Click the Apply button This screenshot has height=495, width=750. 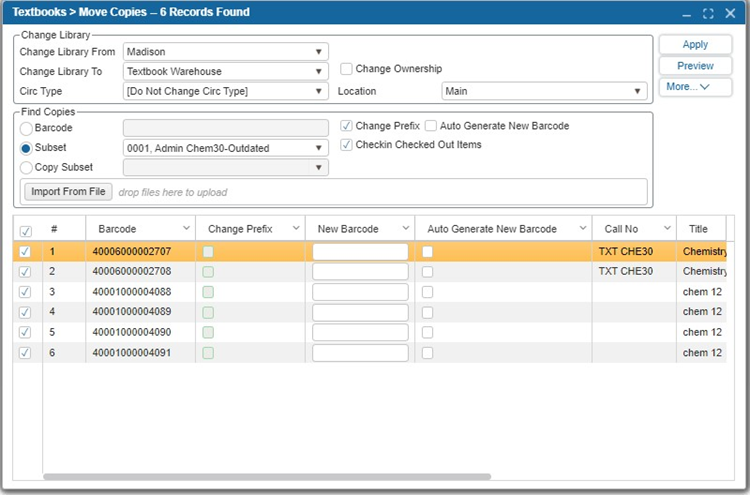tap(695, 44)
